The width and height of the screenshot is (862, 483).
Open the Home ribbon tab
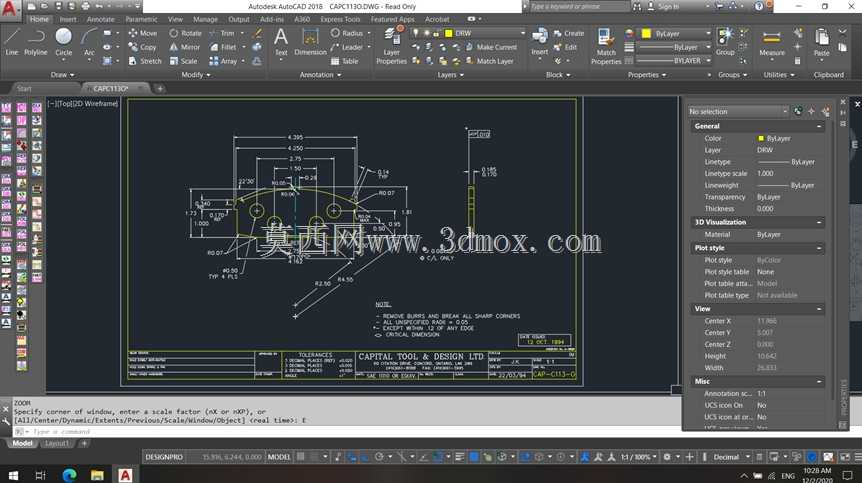(39, 19)
